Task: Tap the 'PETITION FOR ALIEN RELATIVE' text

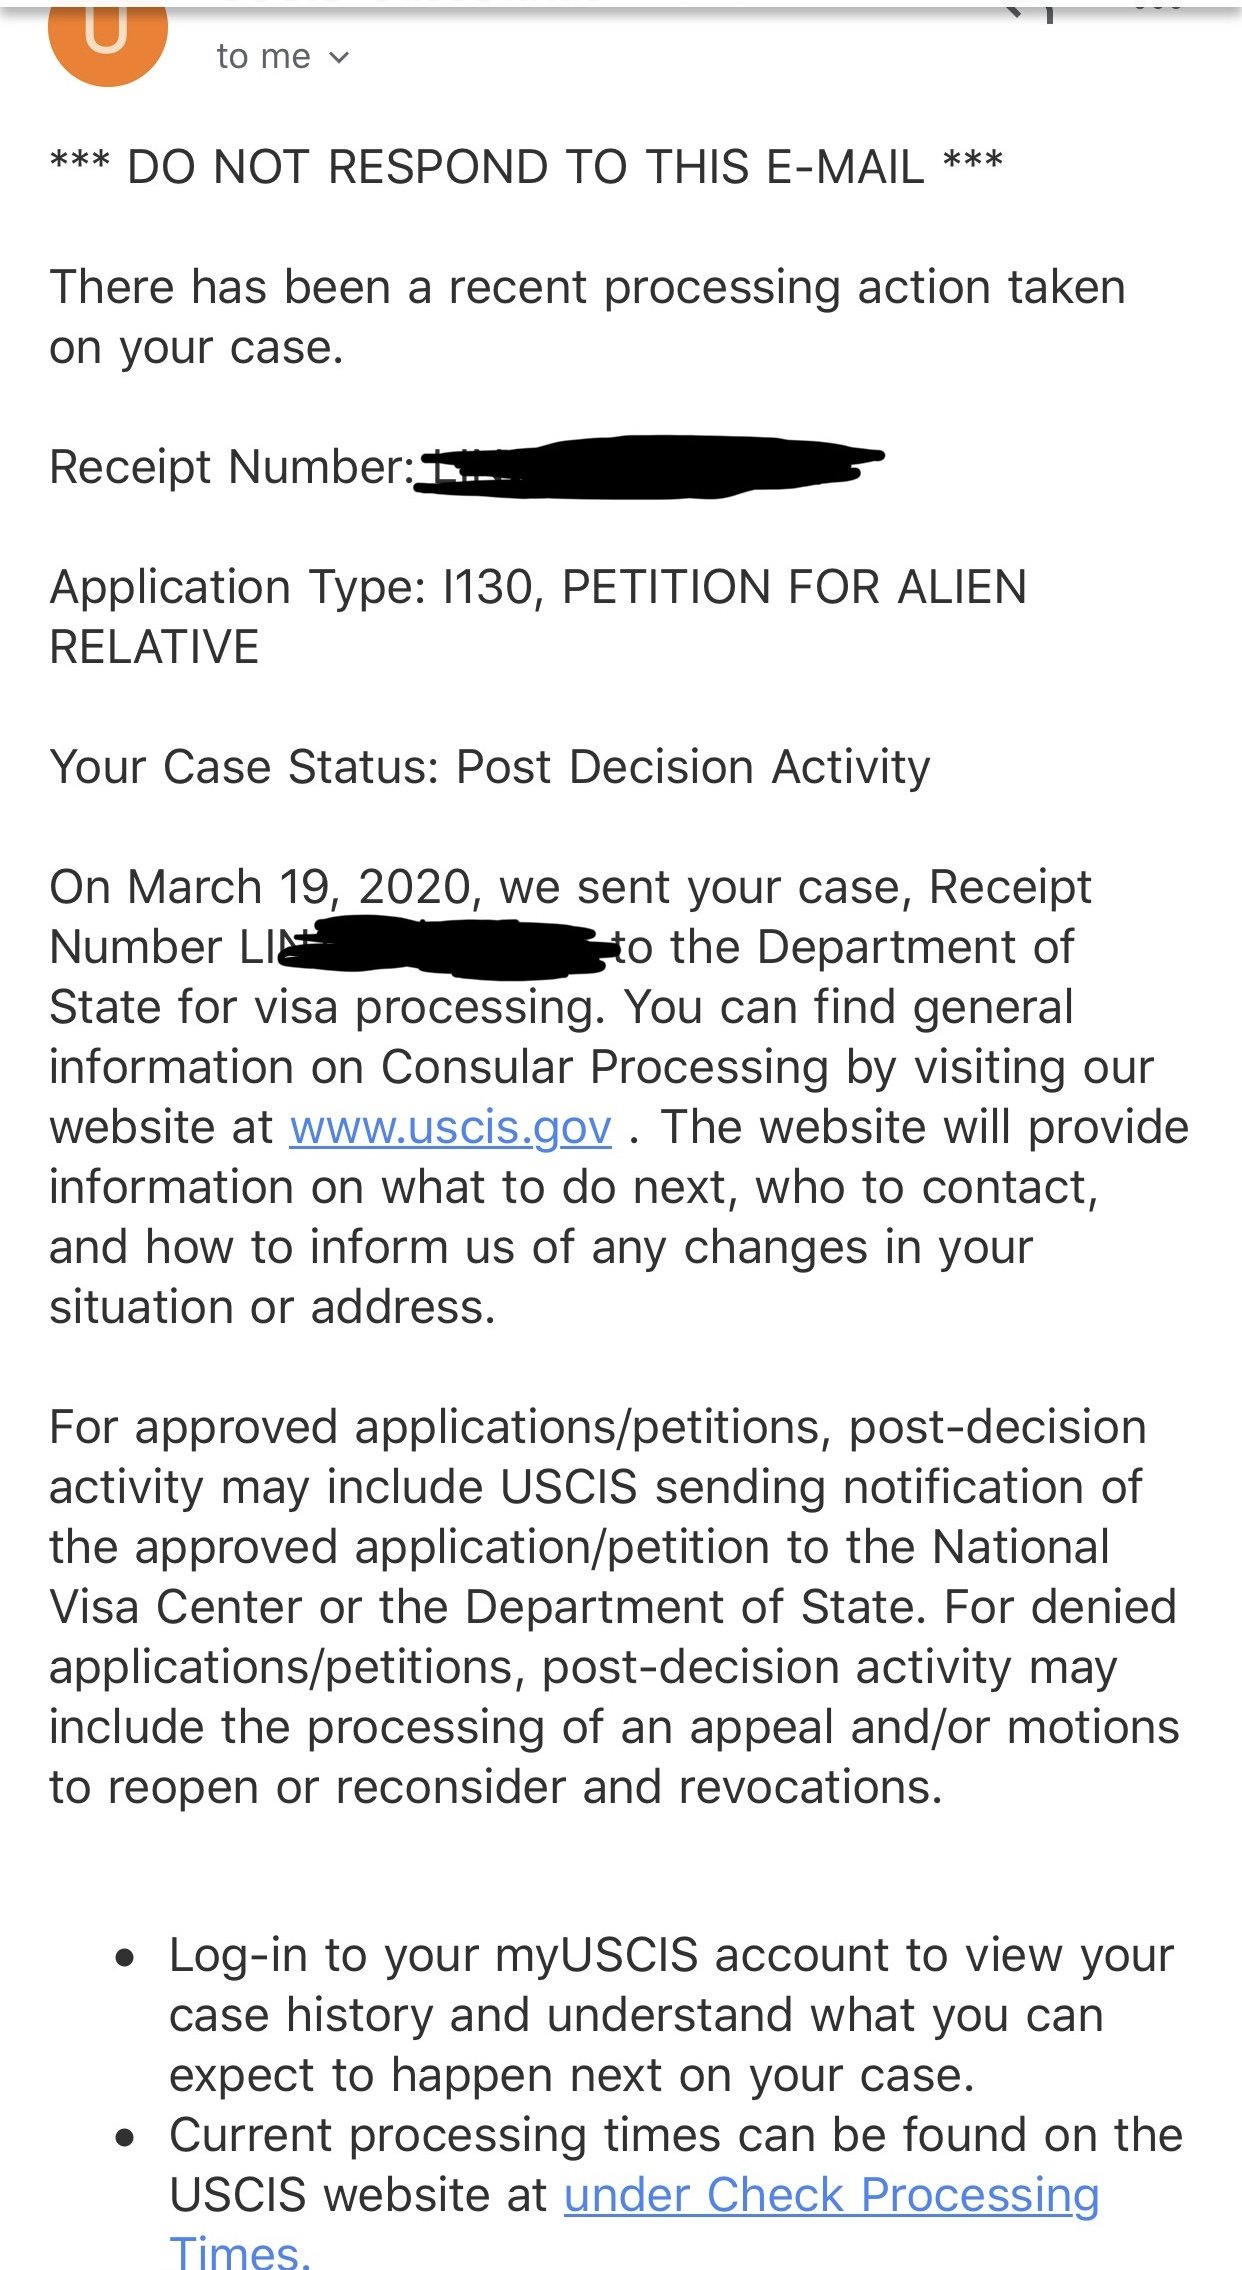Action: tap(539, 617)
